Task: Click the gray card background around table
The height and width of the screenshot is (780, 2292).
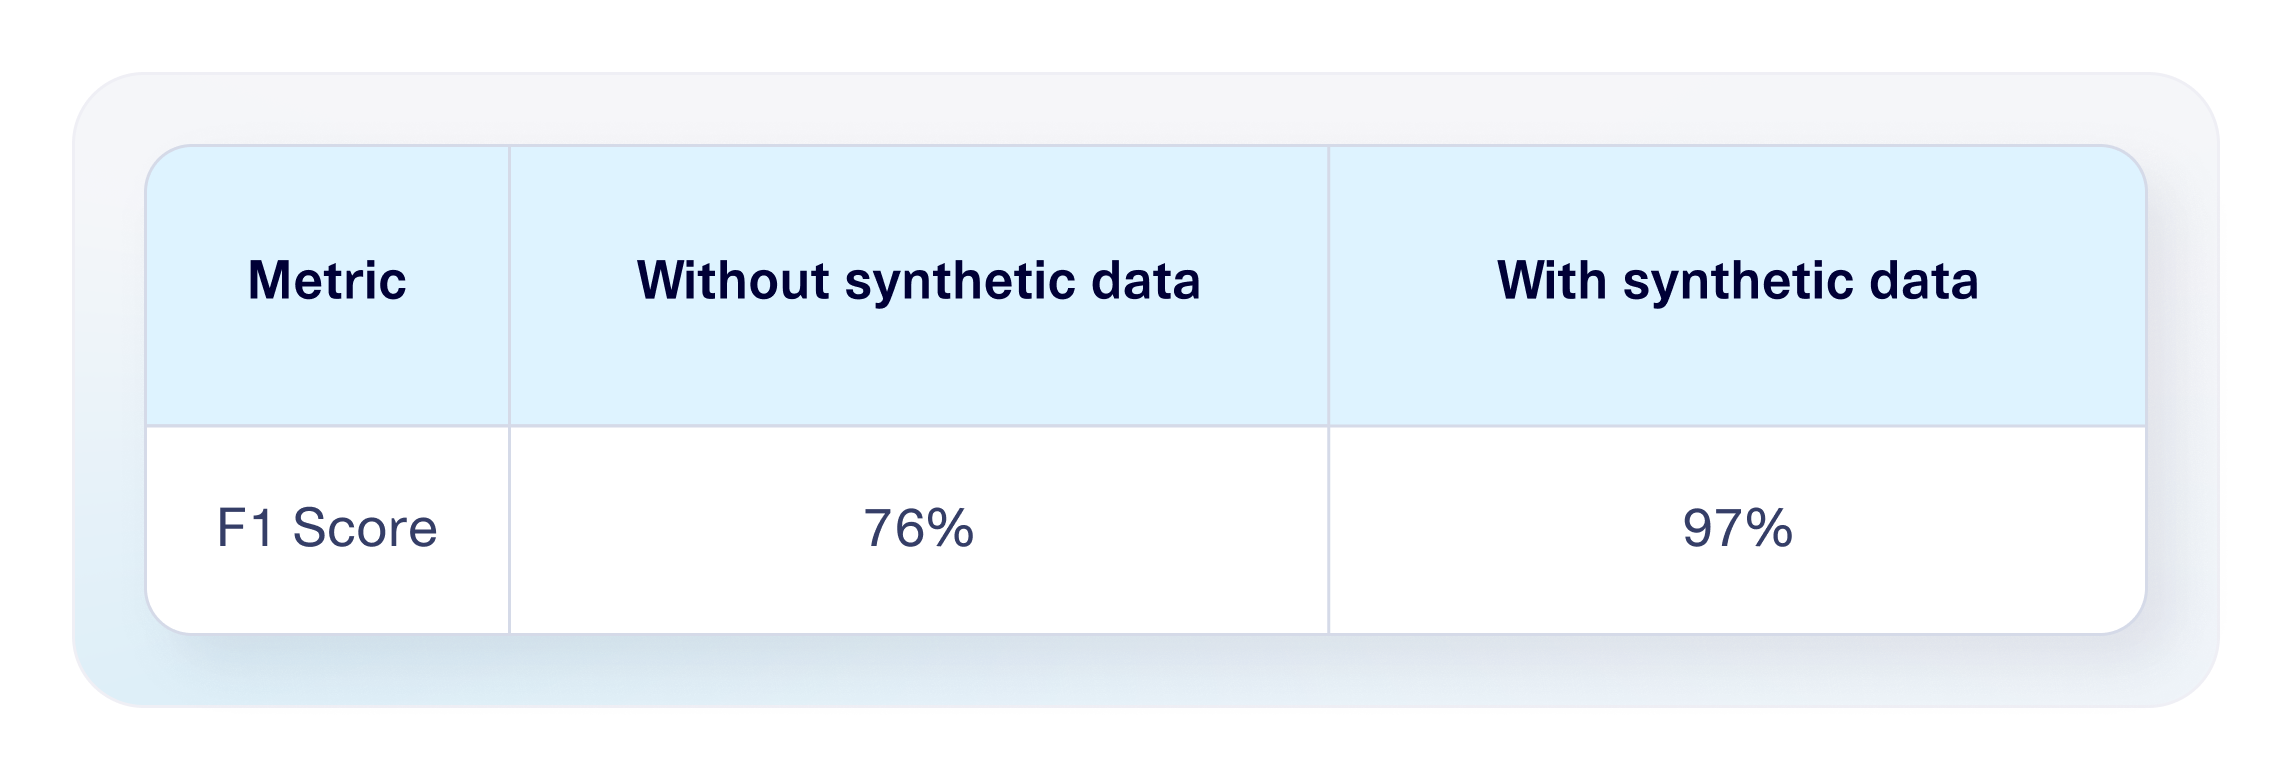Action: (1146, 108)
